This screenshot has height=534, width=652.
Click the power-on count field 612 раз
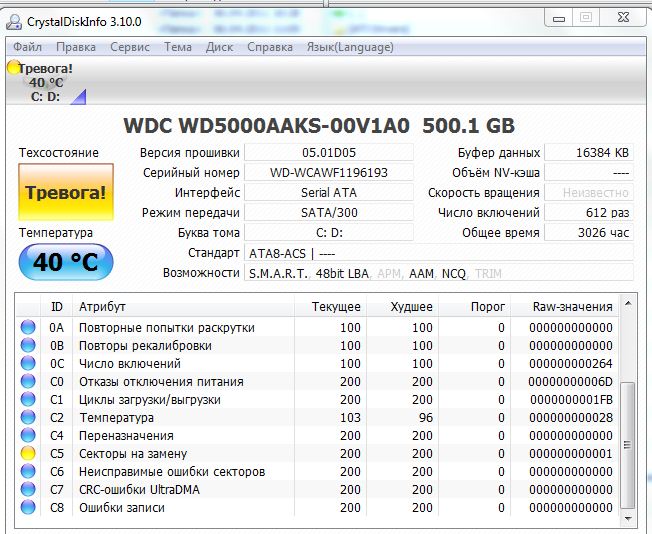click(x=589, y=212)
